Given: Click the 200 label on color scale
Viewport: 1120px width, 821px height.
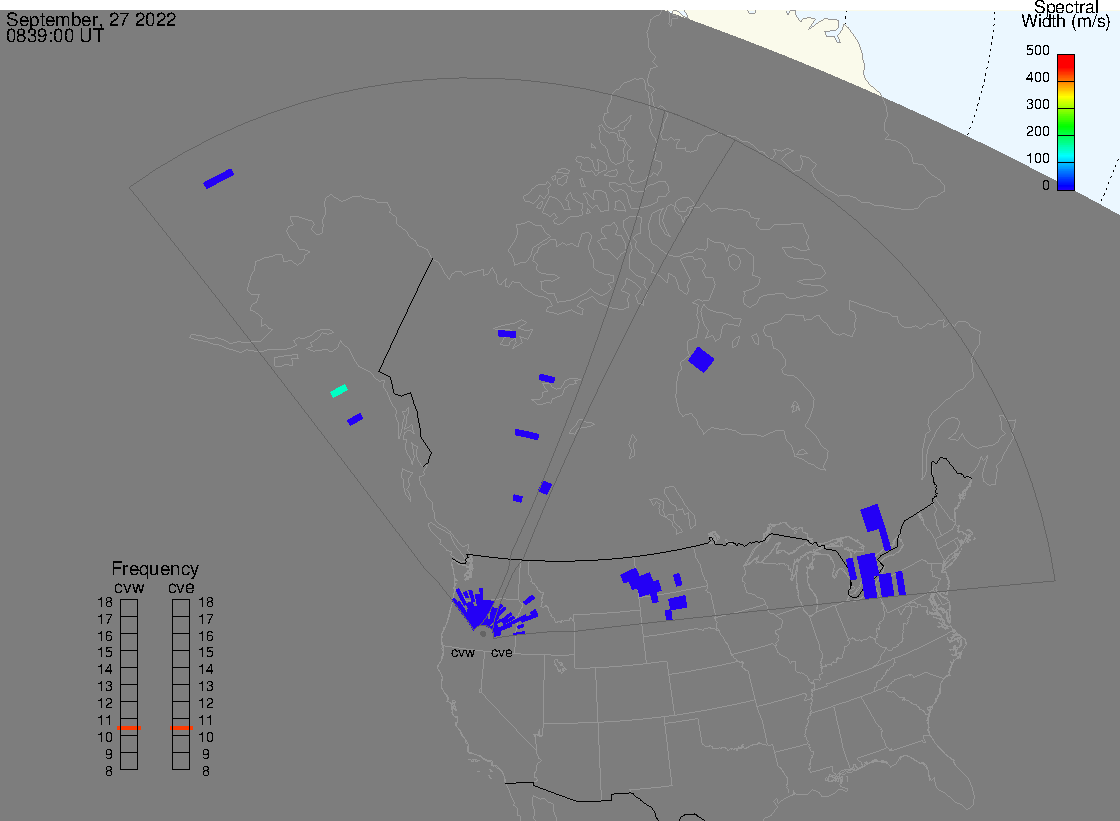Looking at the screenshot, I should pos(1037,131).
